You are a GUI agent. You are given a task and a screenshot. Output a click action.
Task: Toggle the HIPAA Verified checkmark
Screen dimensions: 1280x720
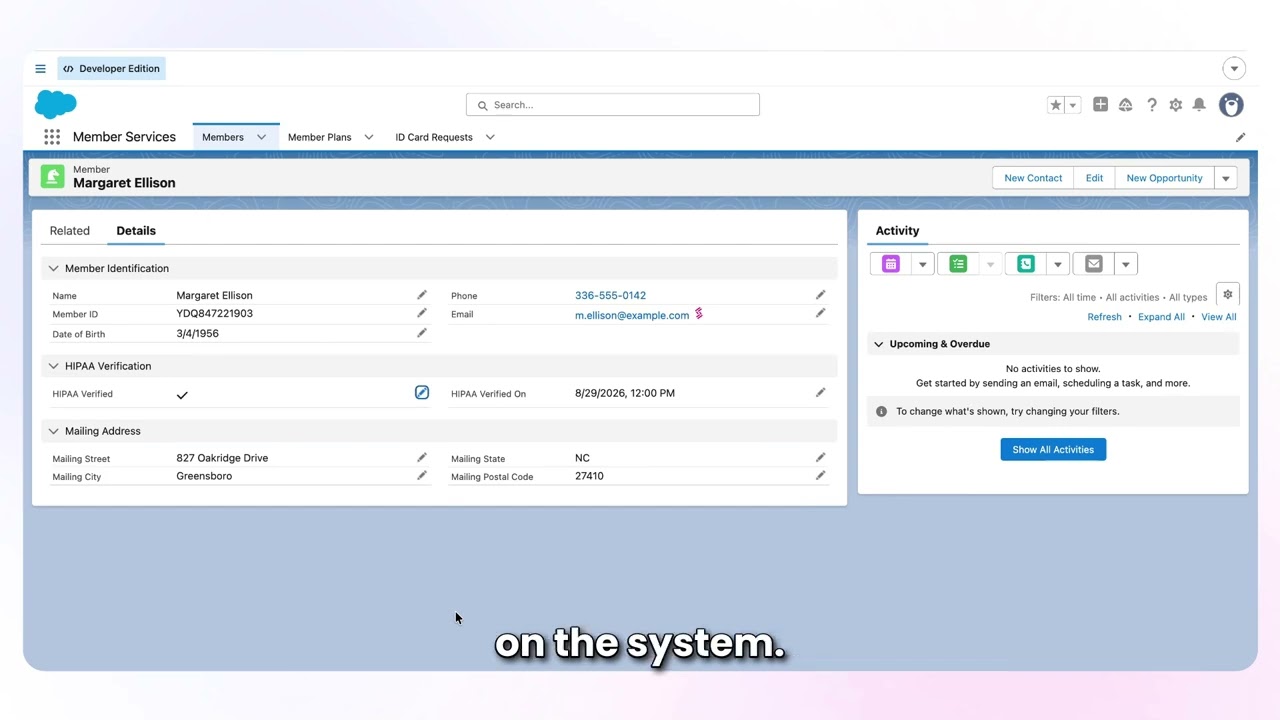pos(182,395)
